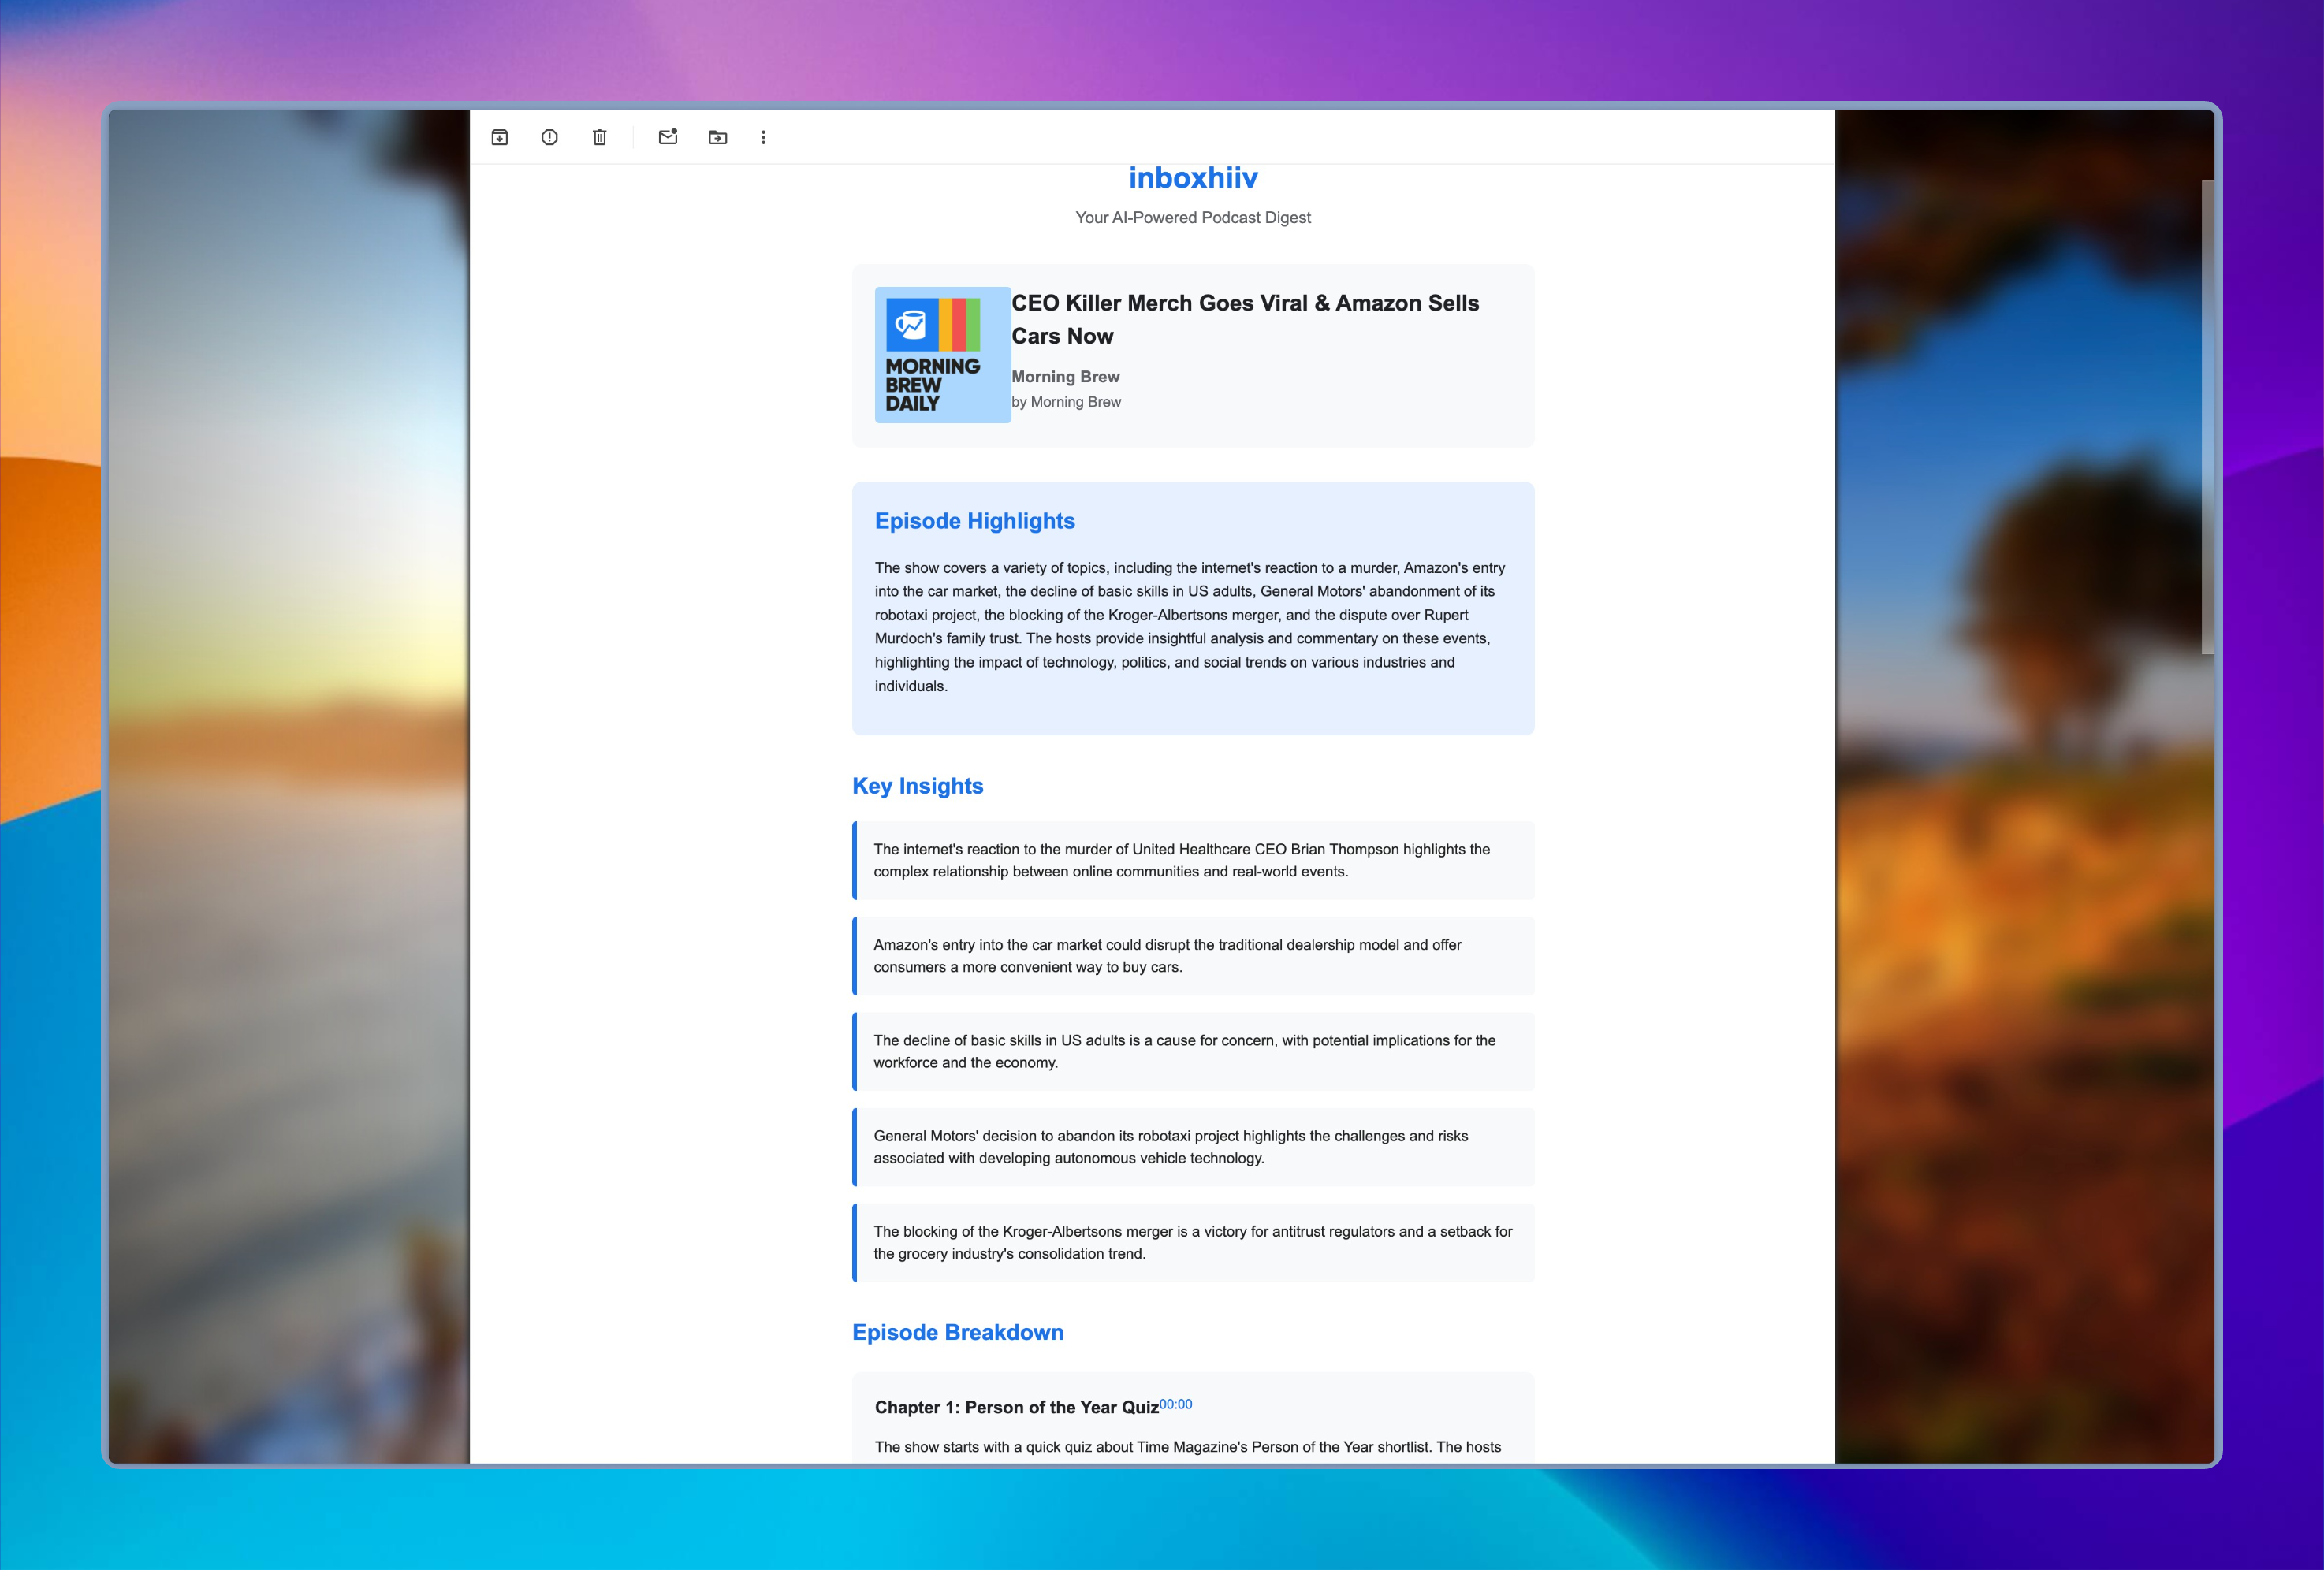Click the inboxhiiv header link
The image size is (2324, 1570).
coord(1192,178)
